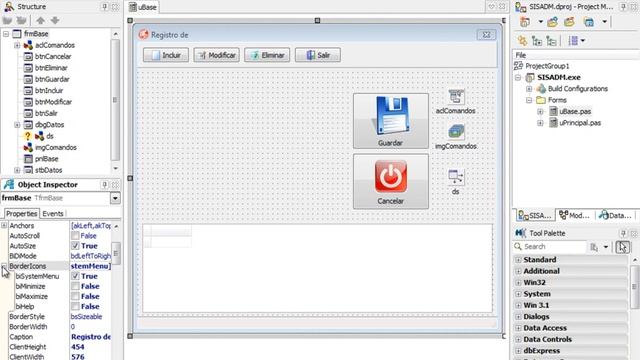
Task: Click the view icon in Project Manager toolbar
Action: coord(589,22)
